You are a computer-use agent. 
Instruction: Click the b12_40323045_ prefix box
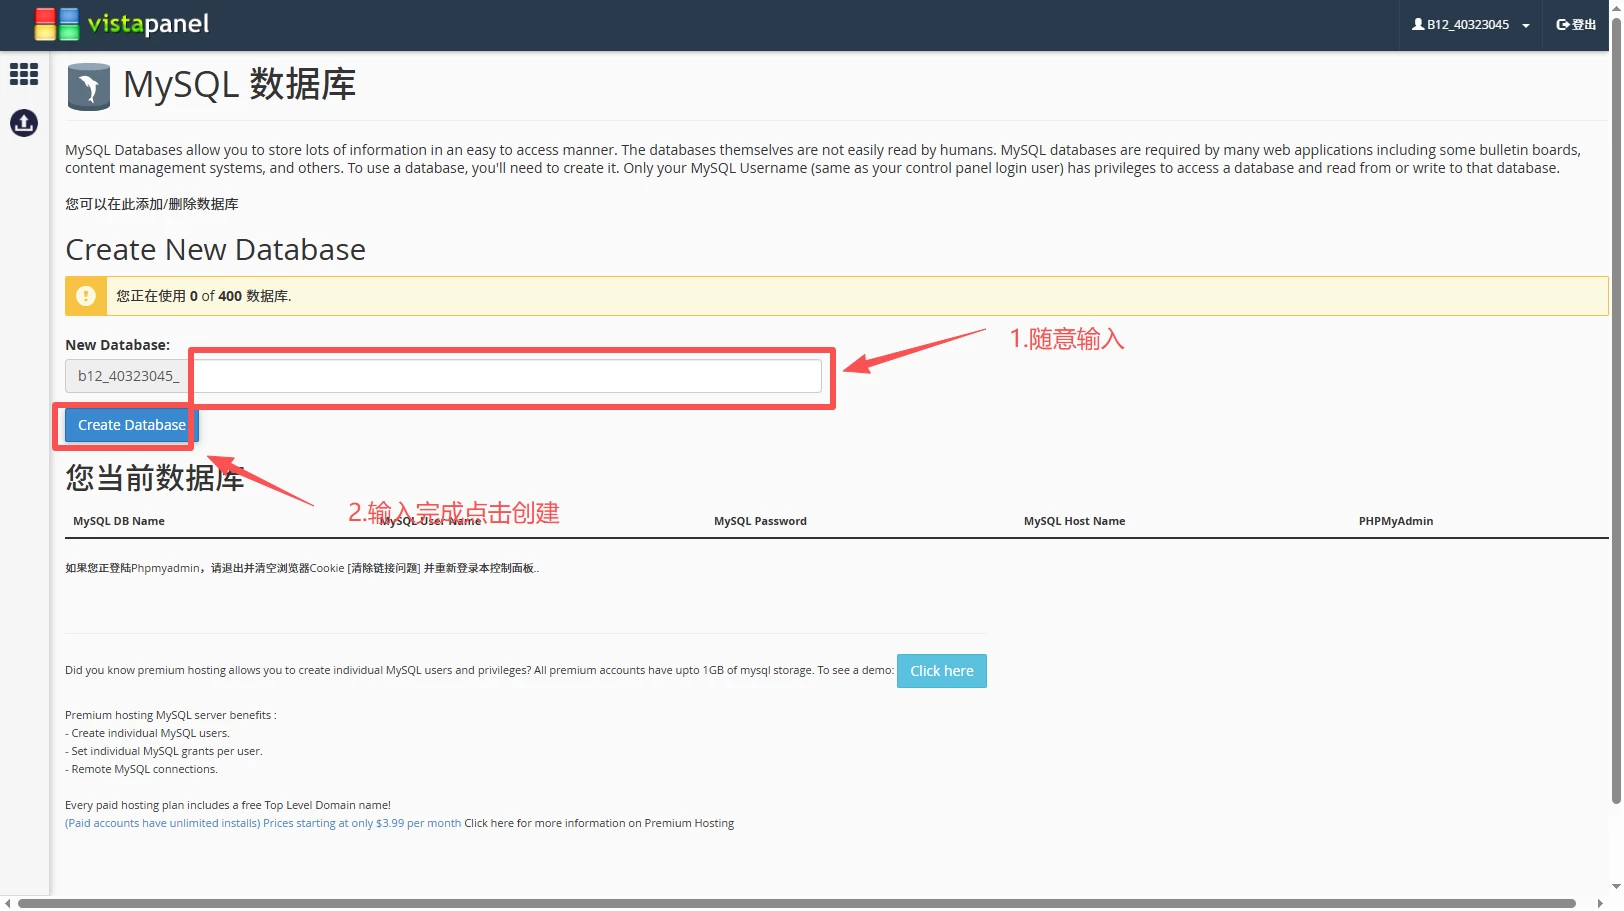point(128,376)
